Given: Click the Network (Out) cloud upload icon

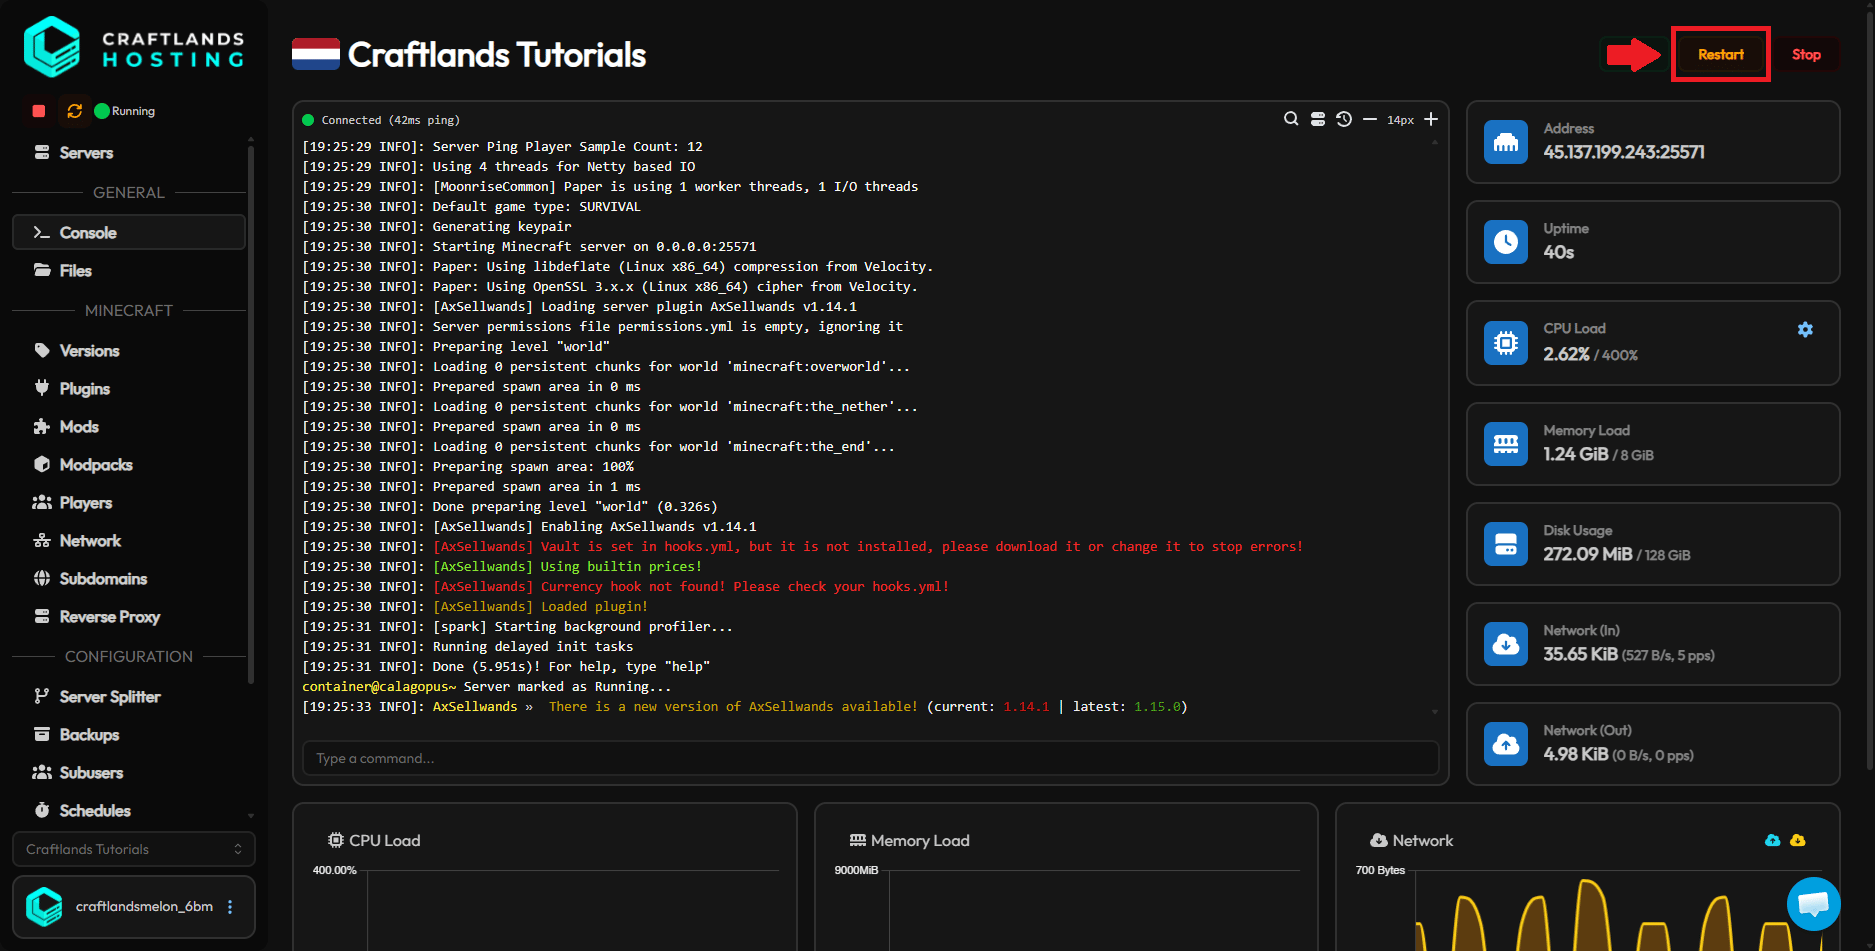Looking at the screenshot, I should click(x=1506, y=744).
